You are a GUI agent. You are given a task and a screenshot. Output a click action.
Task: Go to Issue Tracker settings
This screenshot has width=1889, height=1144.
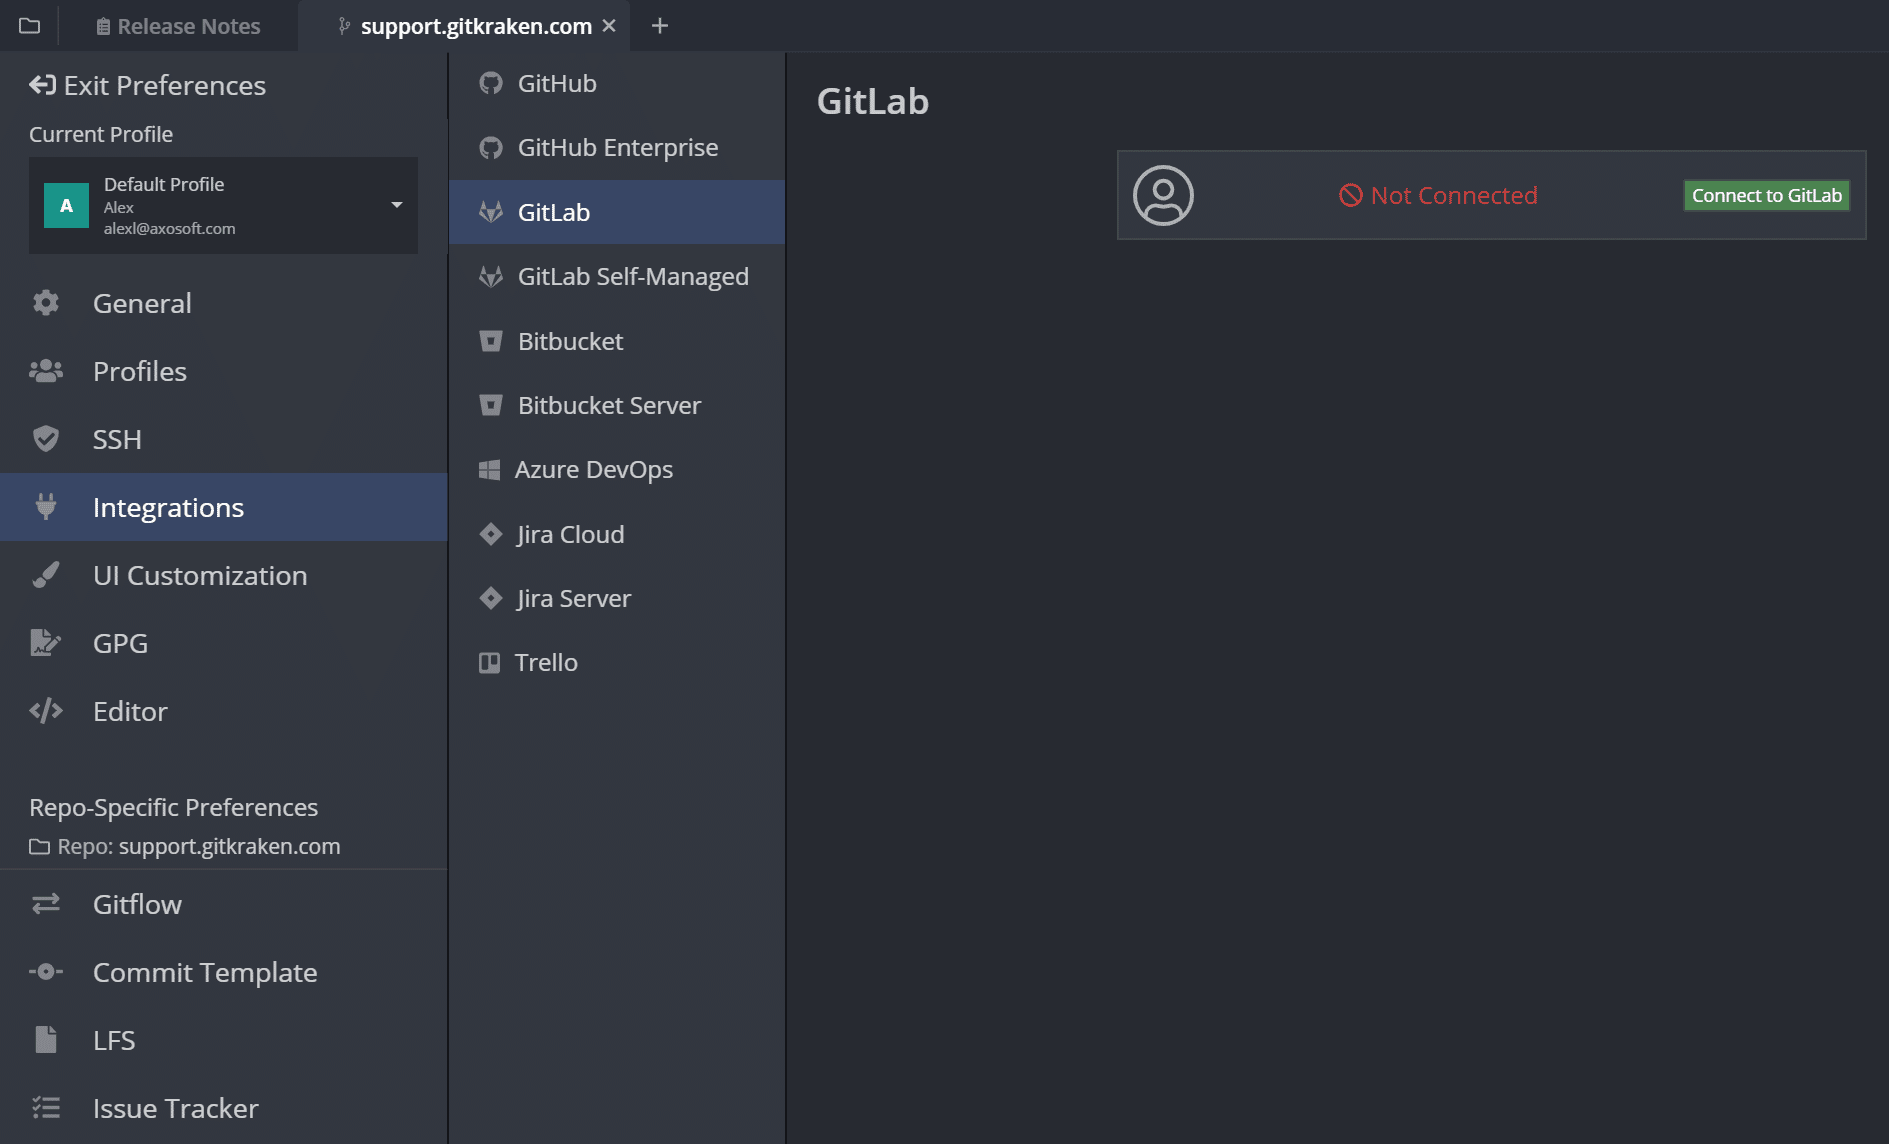click(175, 1108)
